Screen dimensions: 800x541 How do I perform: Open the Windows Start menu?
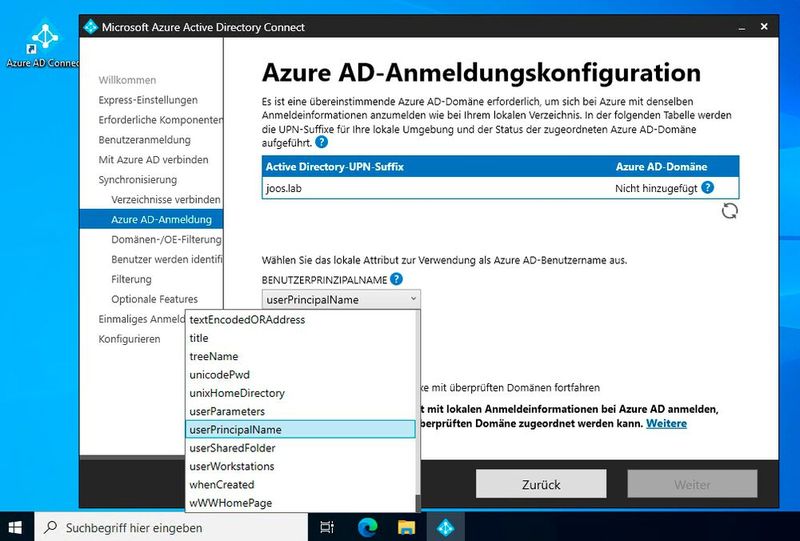coord(16,527)
